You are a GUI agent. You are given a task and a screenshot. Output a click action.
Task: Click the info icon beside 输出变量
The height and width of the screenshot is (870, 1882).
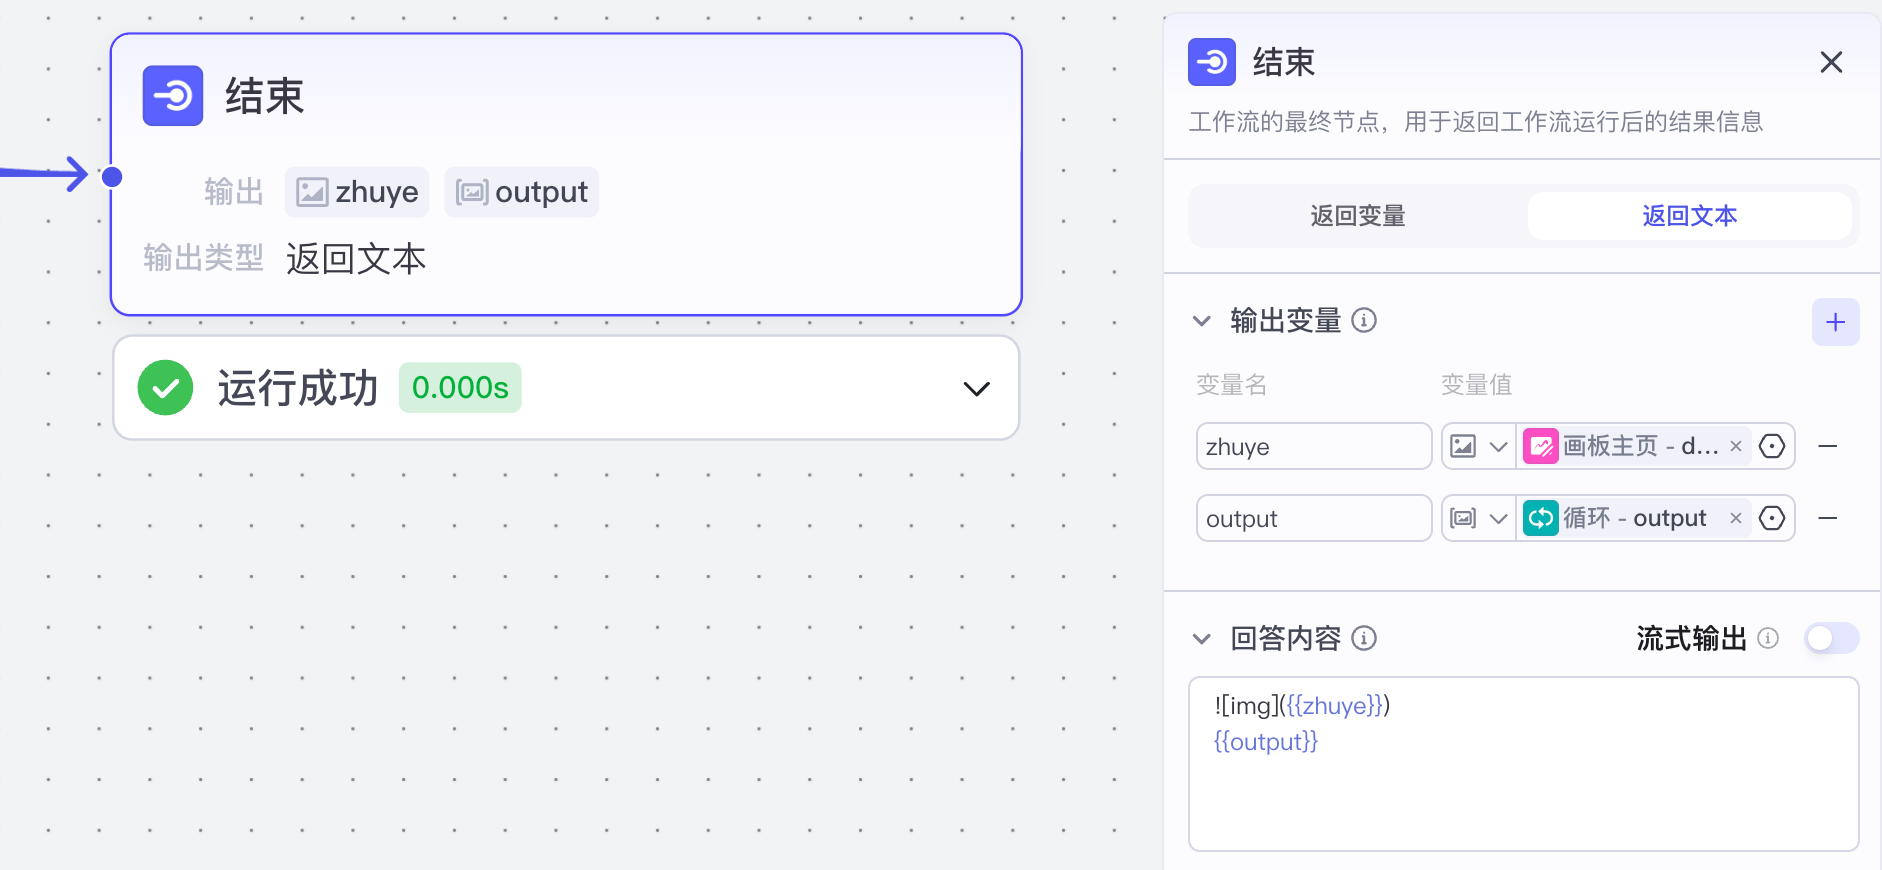click(1365, 321)
